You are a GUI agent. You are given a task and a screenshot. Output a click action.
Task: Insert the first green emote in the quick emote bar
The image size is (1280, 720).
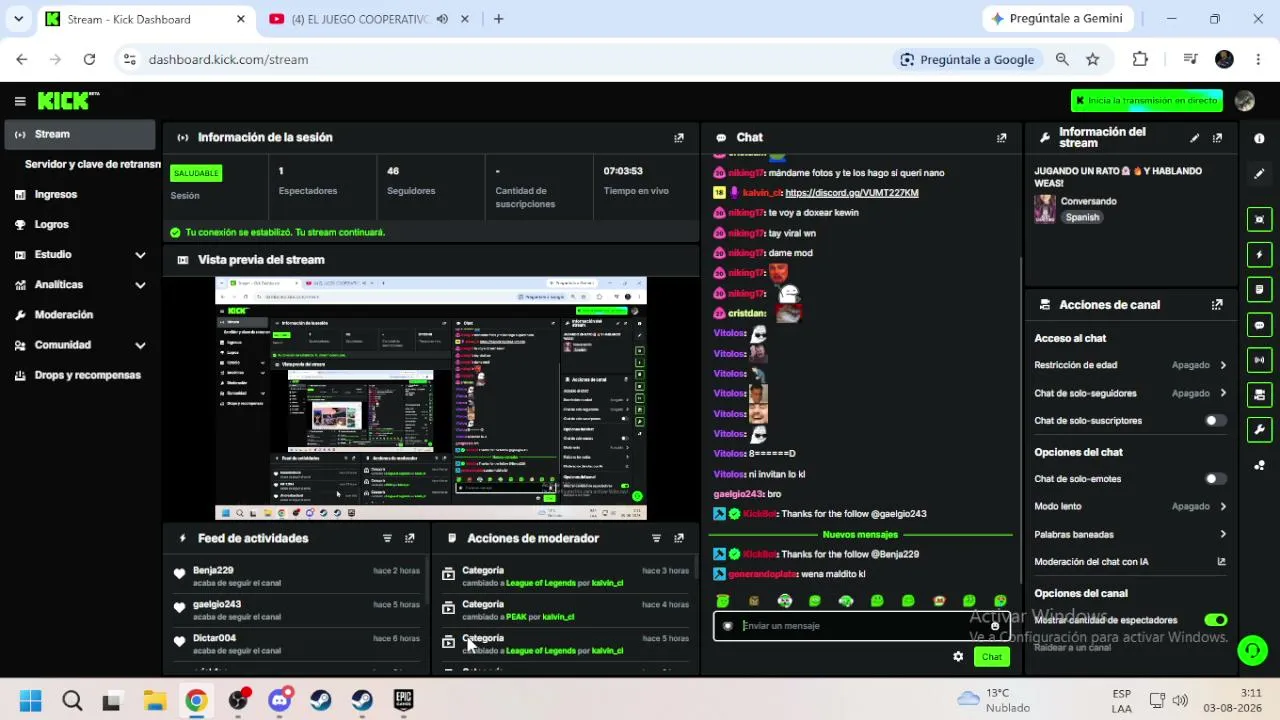[723, 601]
